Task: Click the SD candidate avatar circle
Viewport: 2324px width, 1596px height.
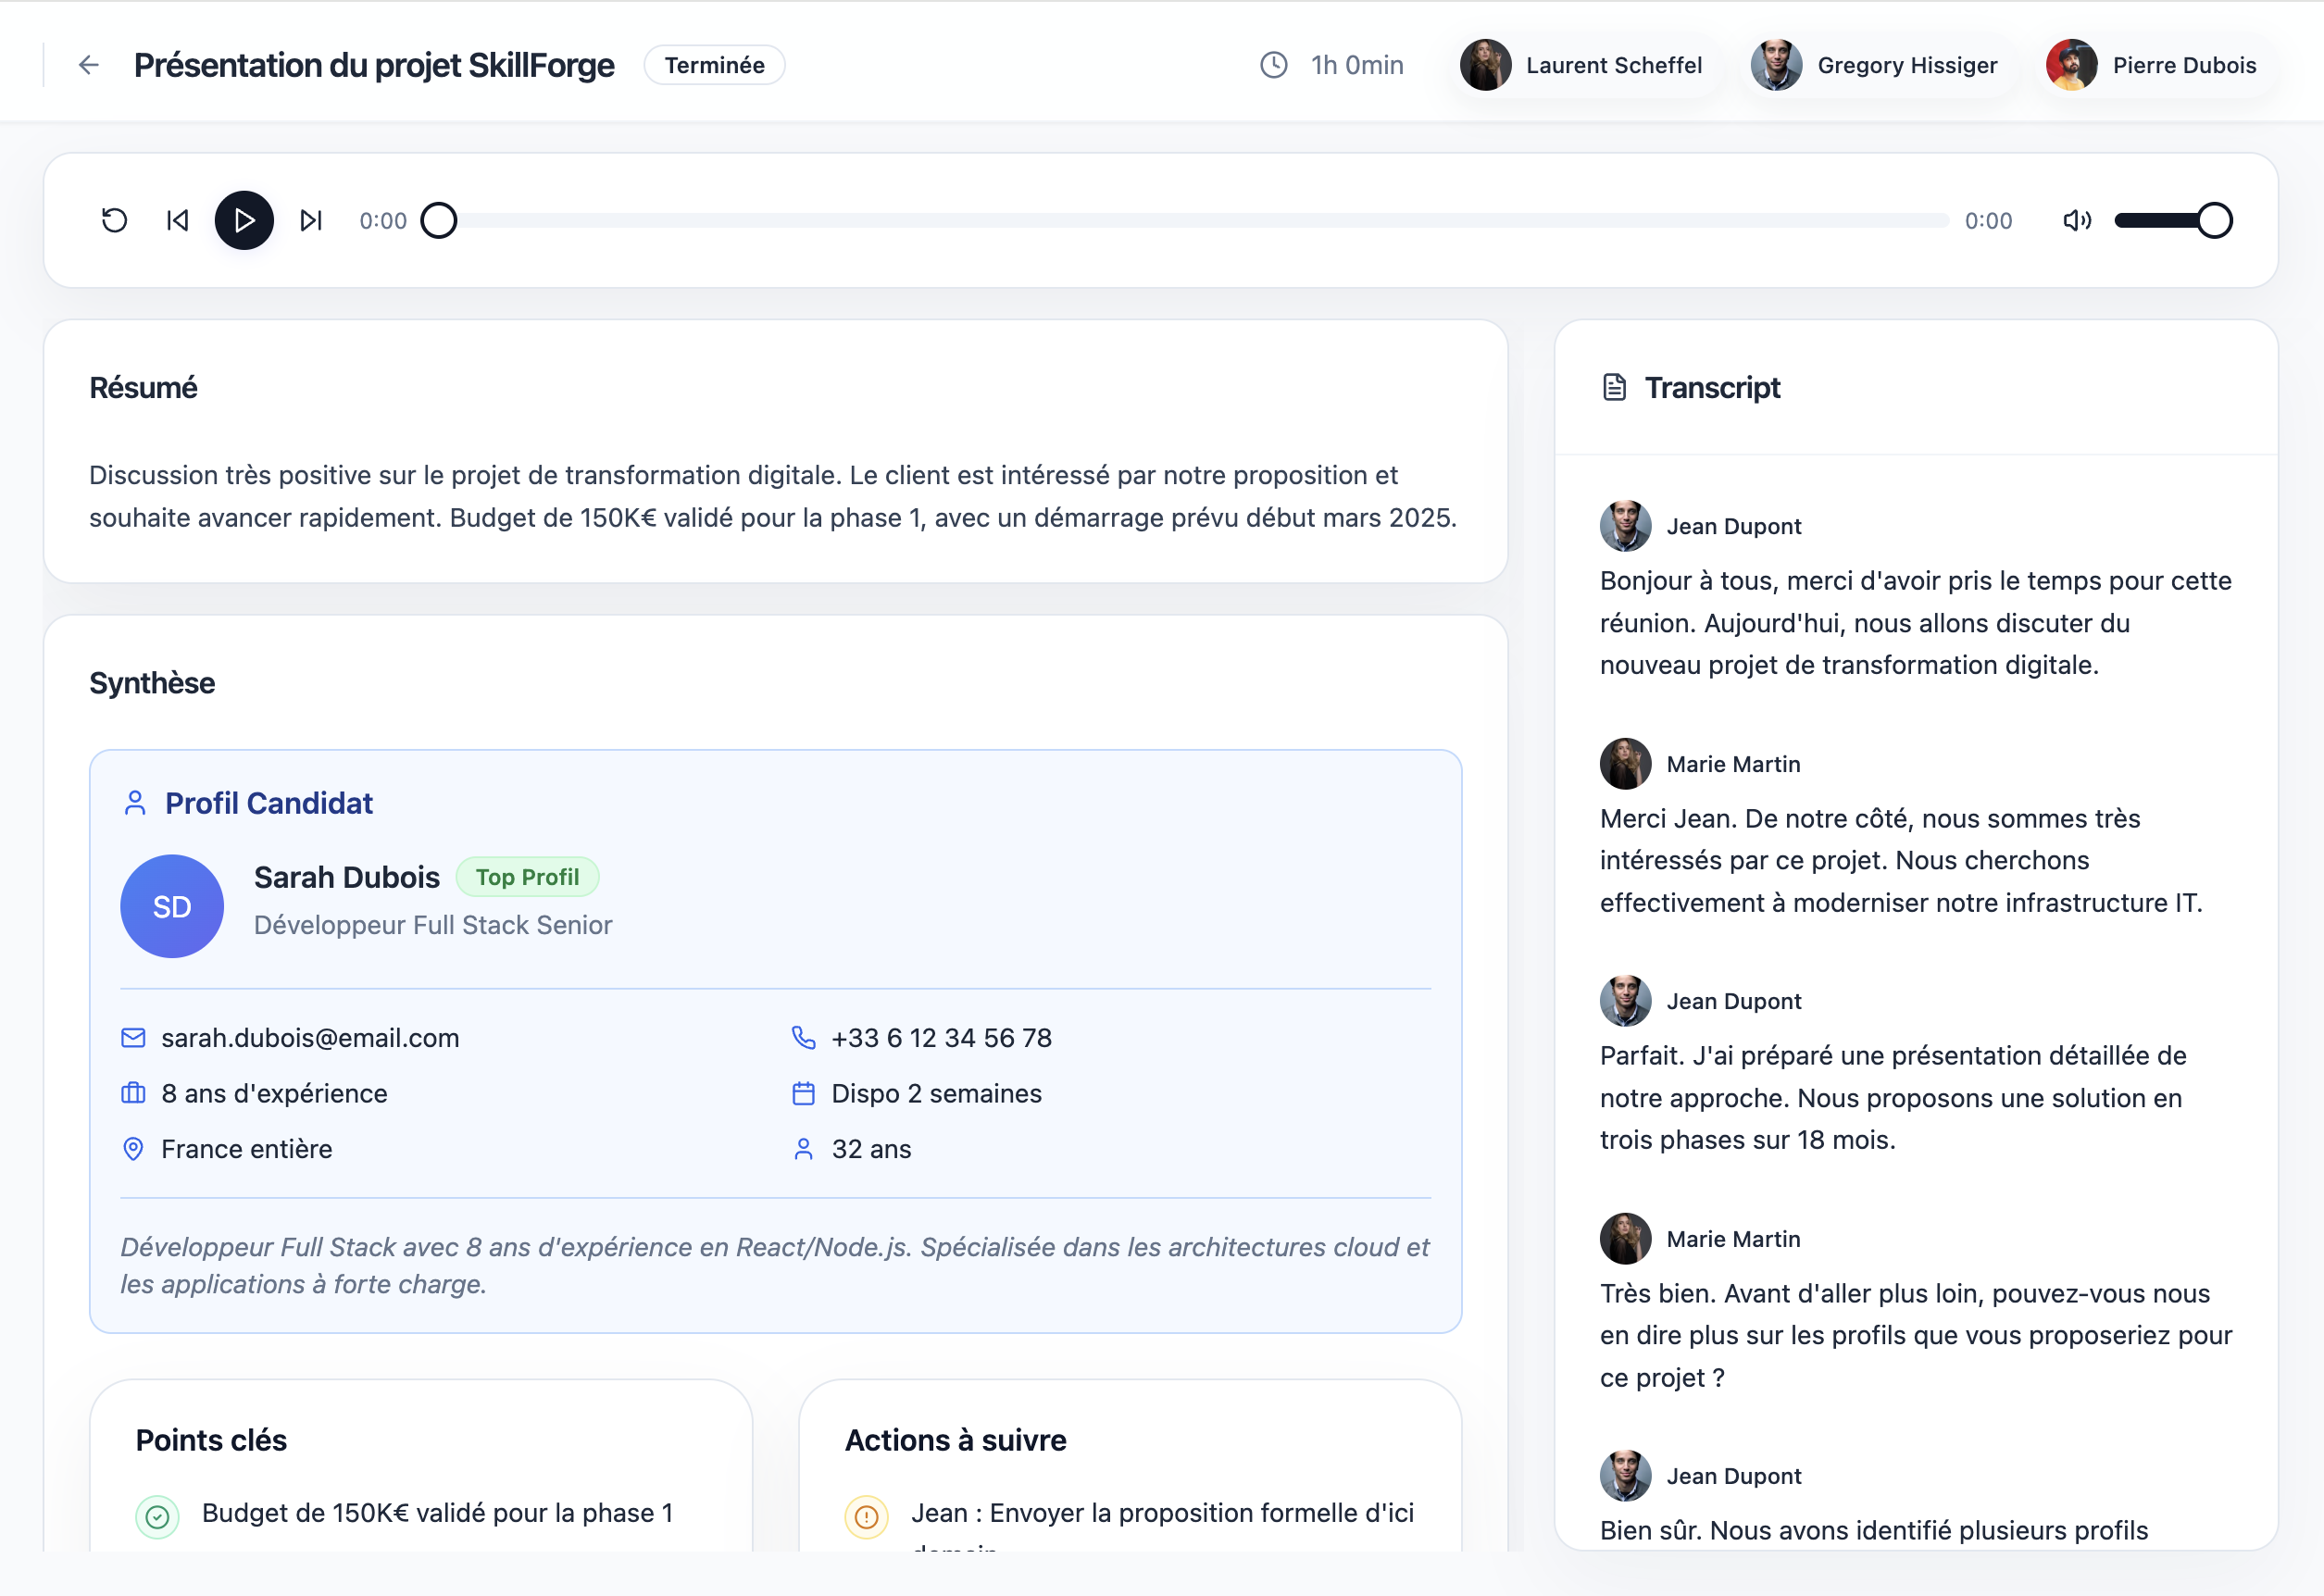Action: (x=172, y=906)
